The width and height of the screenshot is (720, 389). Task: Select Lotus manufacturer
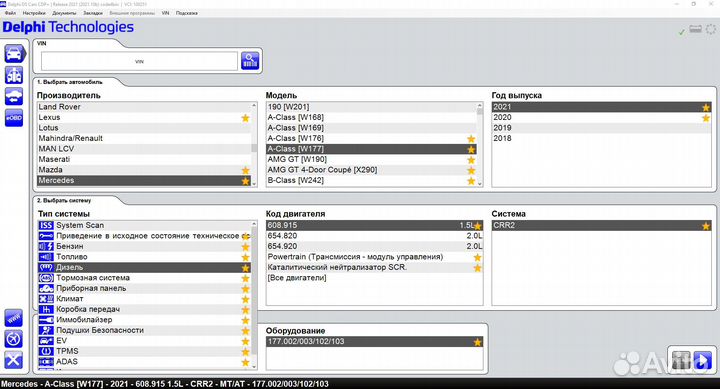(x=144, y=128)
